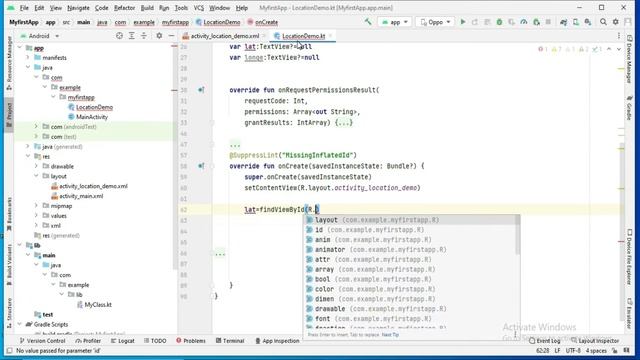The width and height of the screenshot is (640, 360).
Task: Open Project panel options gear
Action: tap(159, 36)
